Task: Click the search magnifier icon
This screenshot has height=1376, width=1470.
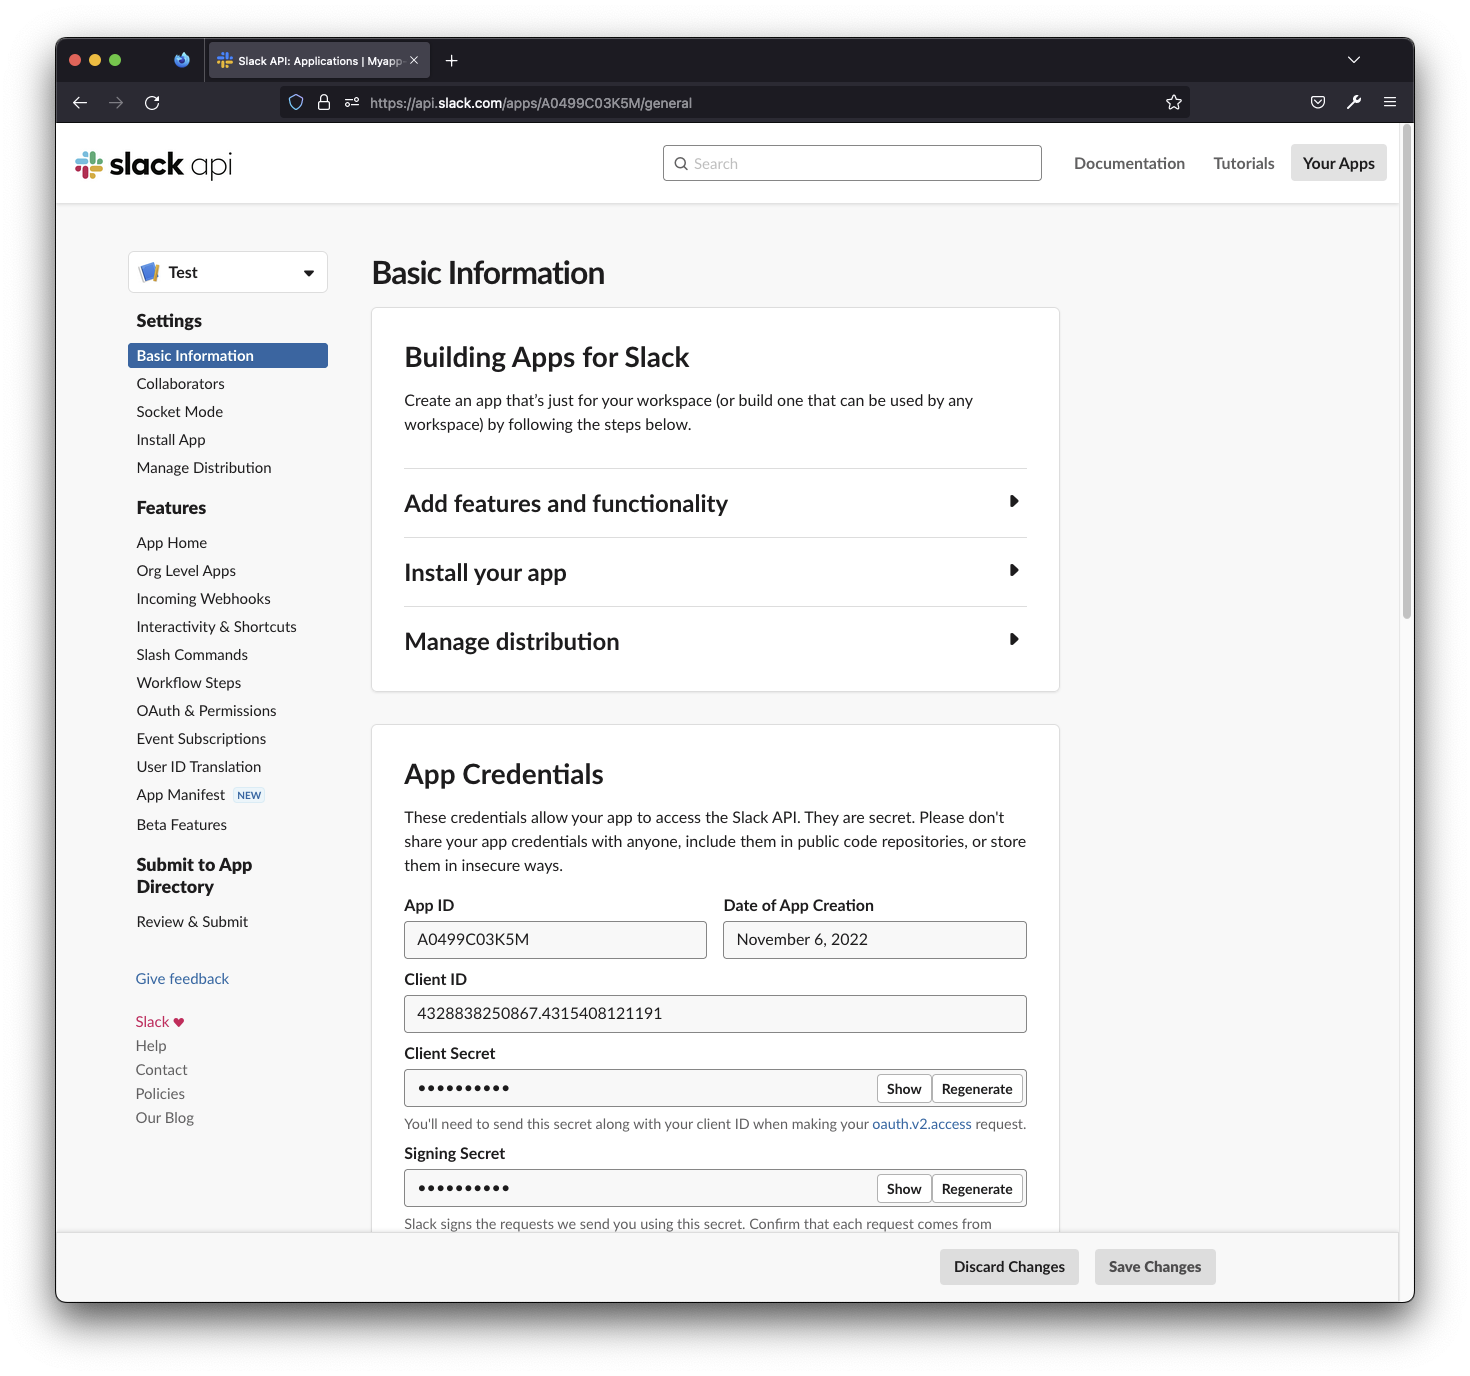Action: 681,163
